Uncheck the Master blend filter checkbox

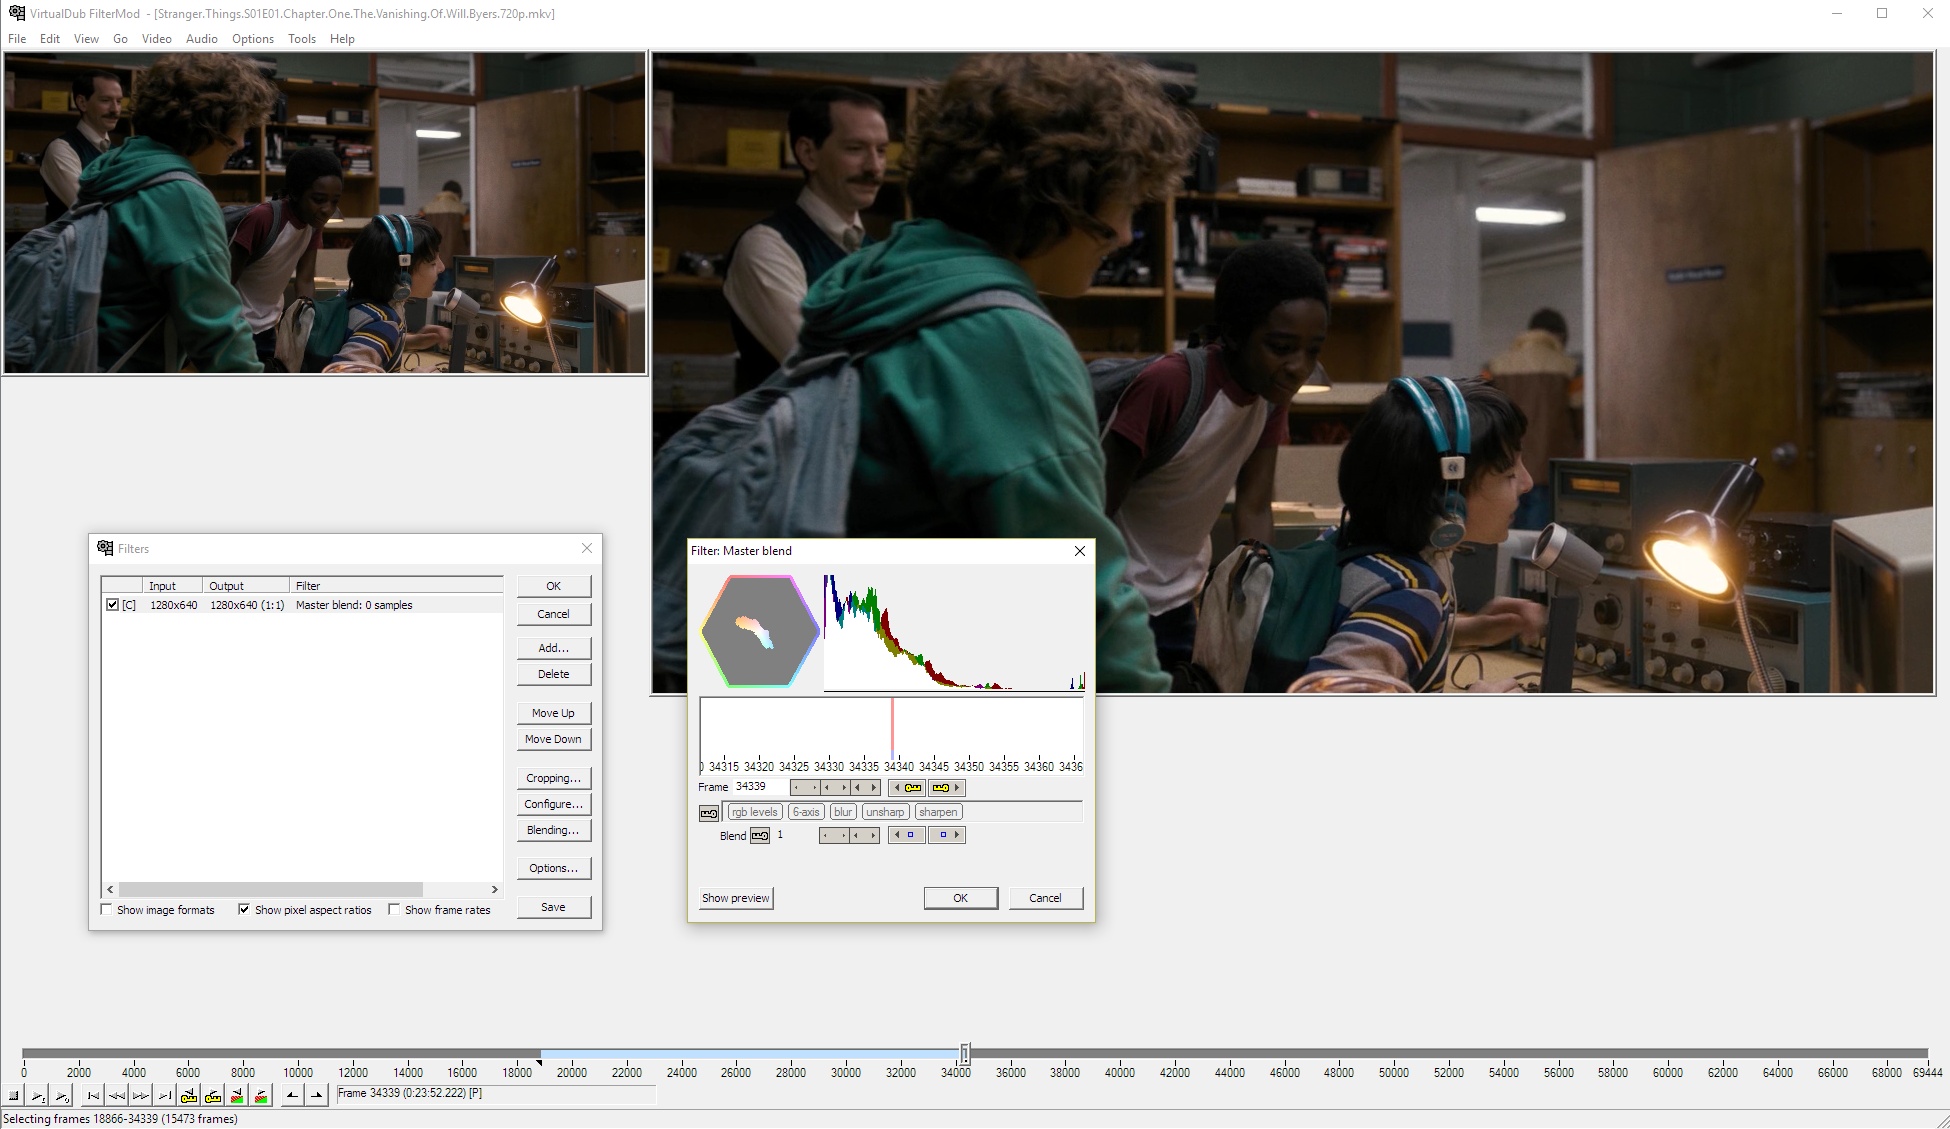coord(112,605)
